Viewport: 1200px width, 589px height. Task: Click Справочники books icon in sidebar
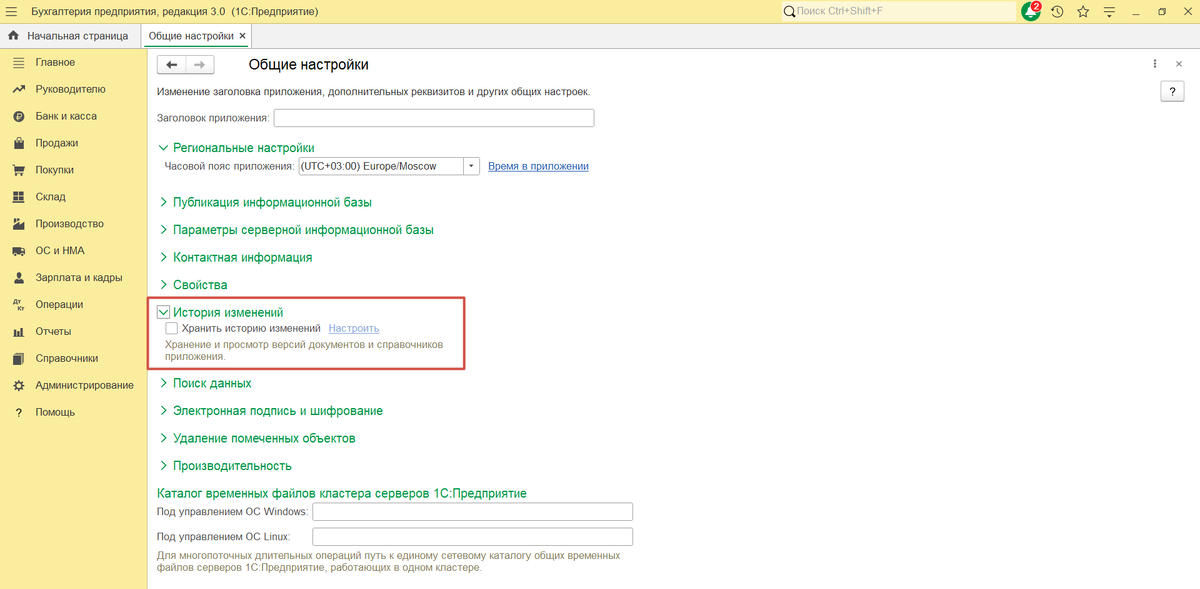click(x=18, y=358)
